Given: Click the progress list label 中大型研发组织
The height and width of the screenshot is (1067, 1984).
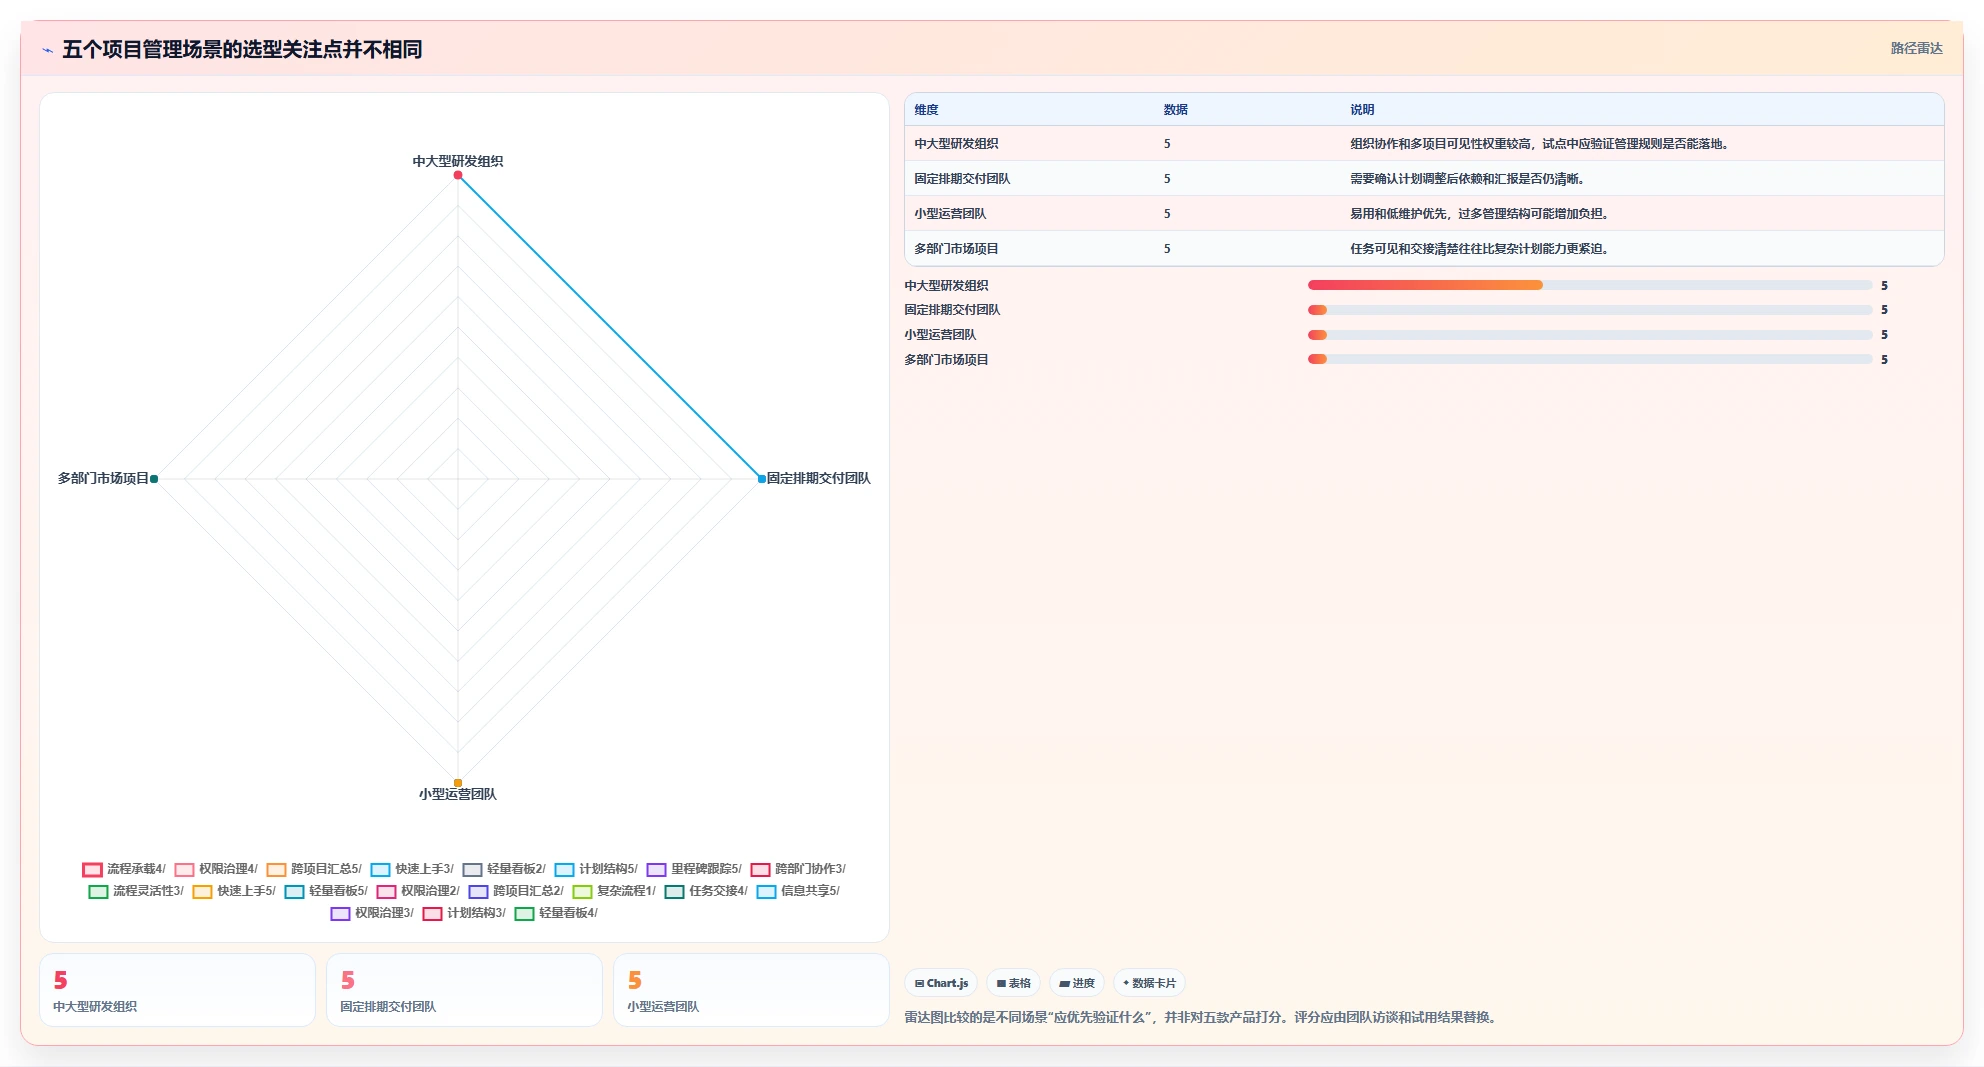Looking at the screenshot, I should [946, 286].
